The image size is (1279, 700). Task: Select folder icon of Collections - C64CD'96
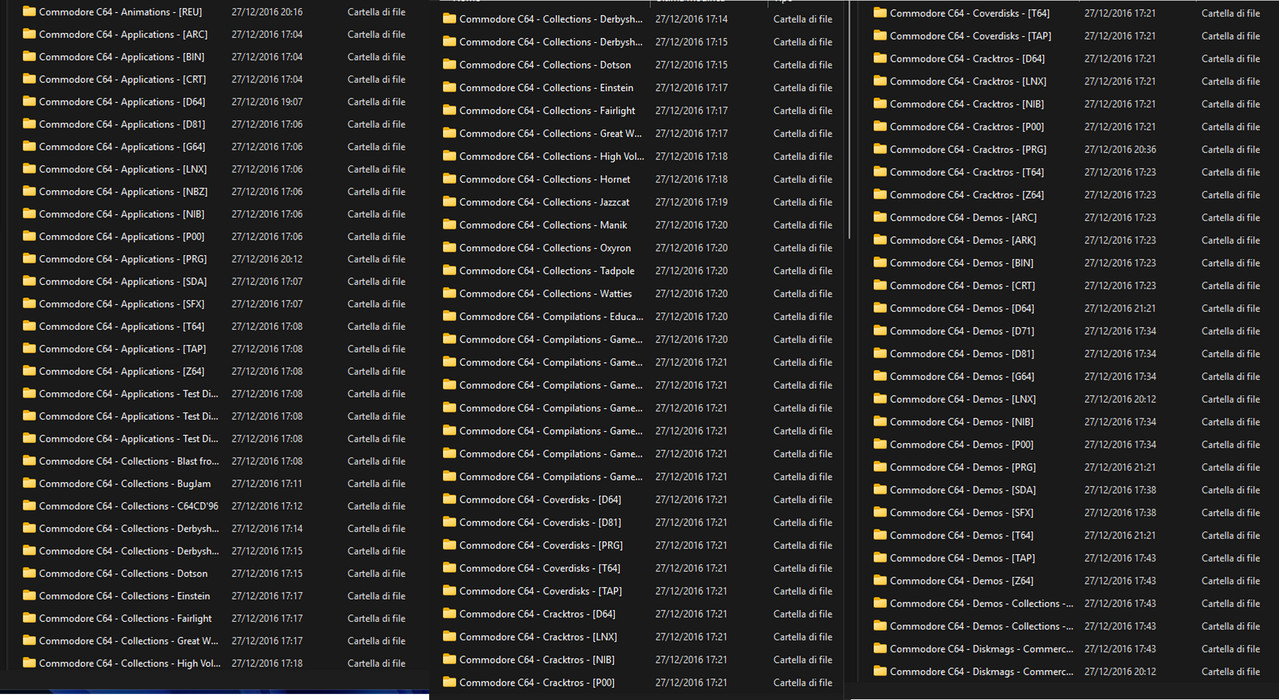29,506
